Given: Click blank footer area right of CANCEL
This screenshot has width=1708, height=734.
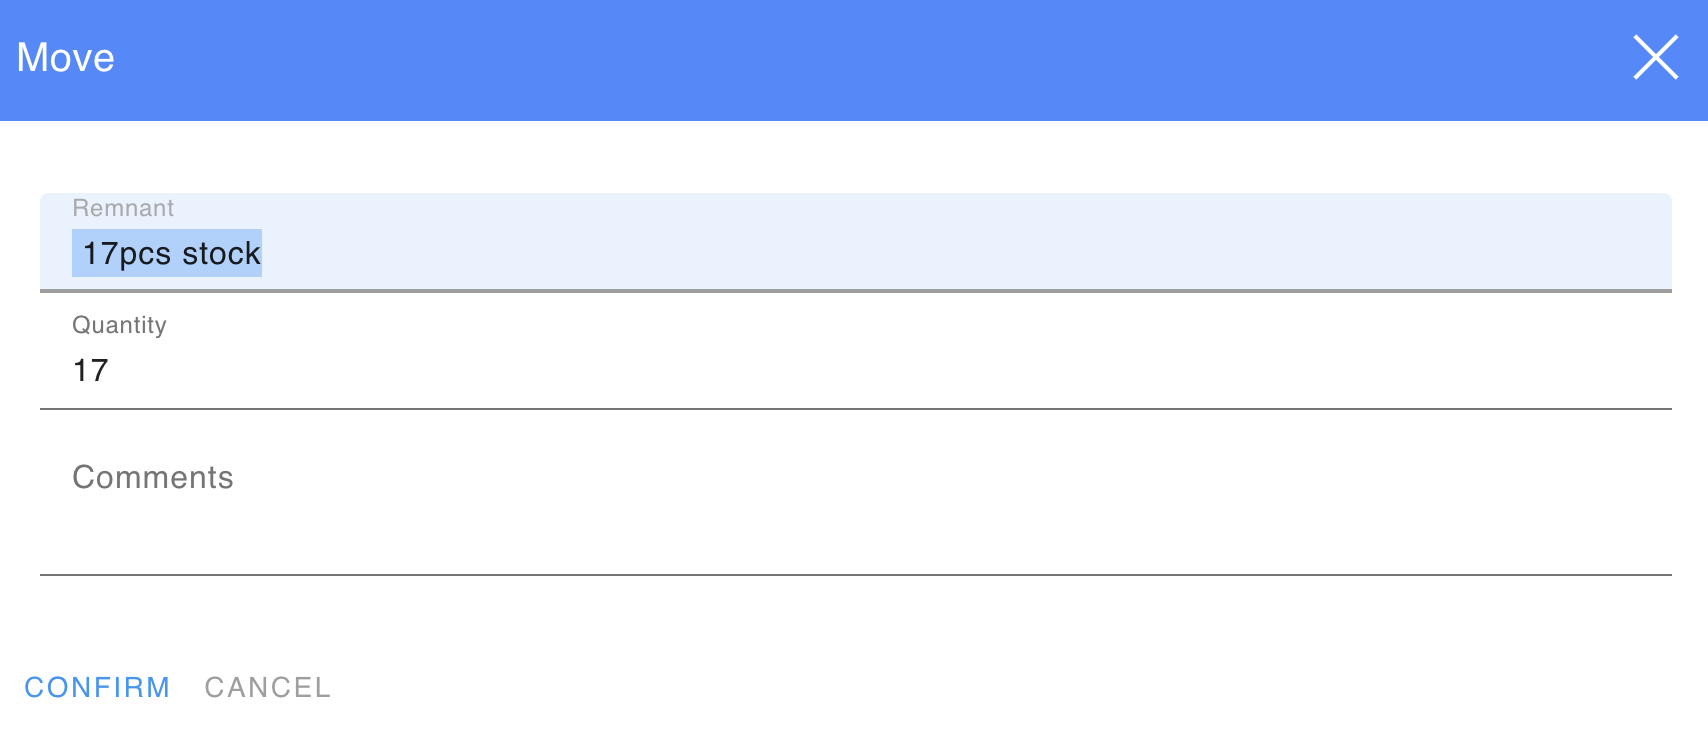Looking at the screenshot, I should pos(1000,687).
